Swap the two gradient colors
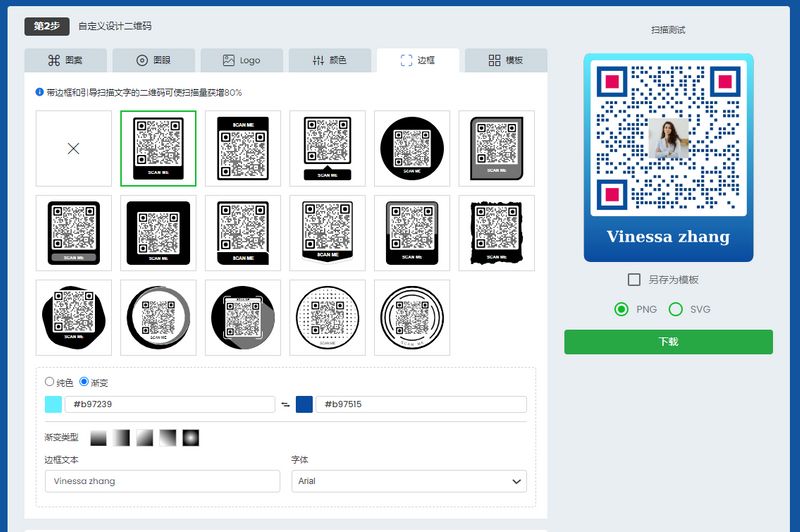 click(x=285, y=404)
